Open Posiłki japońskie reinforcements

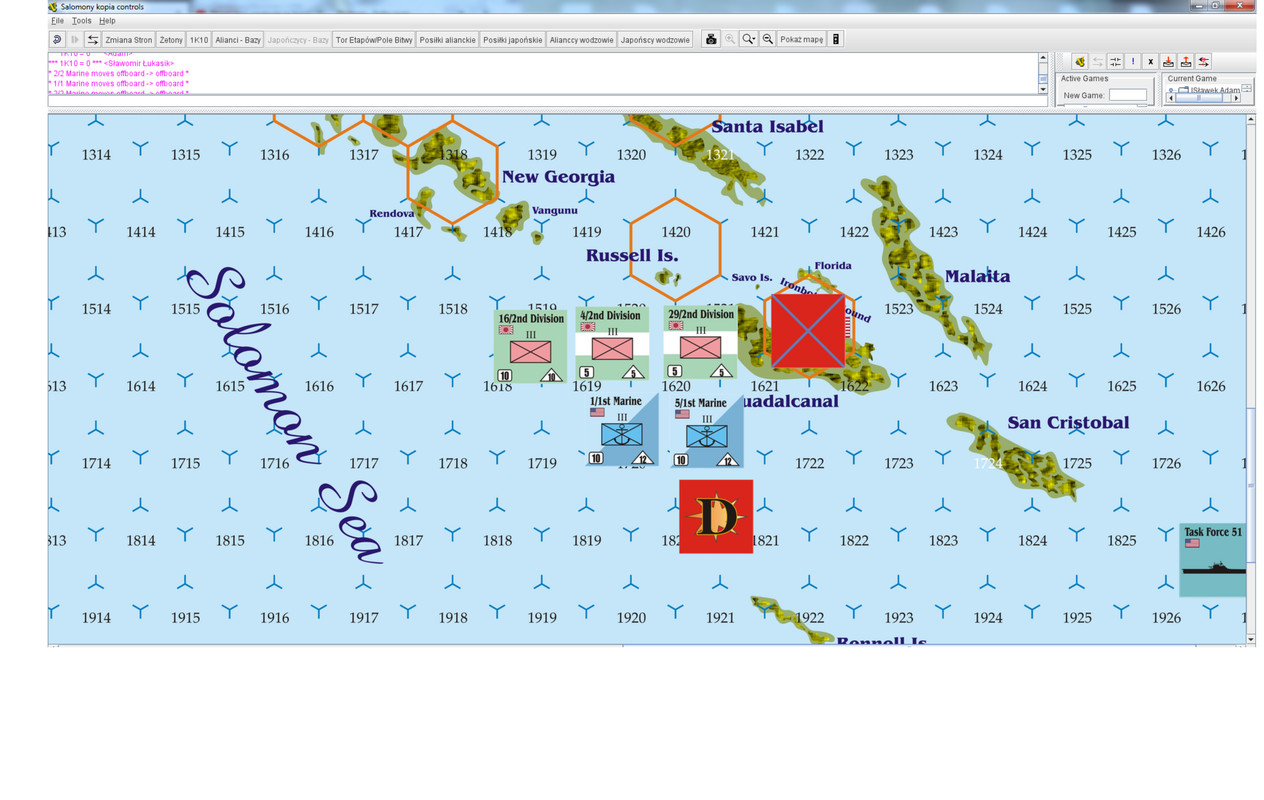[x=512, y=39]
